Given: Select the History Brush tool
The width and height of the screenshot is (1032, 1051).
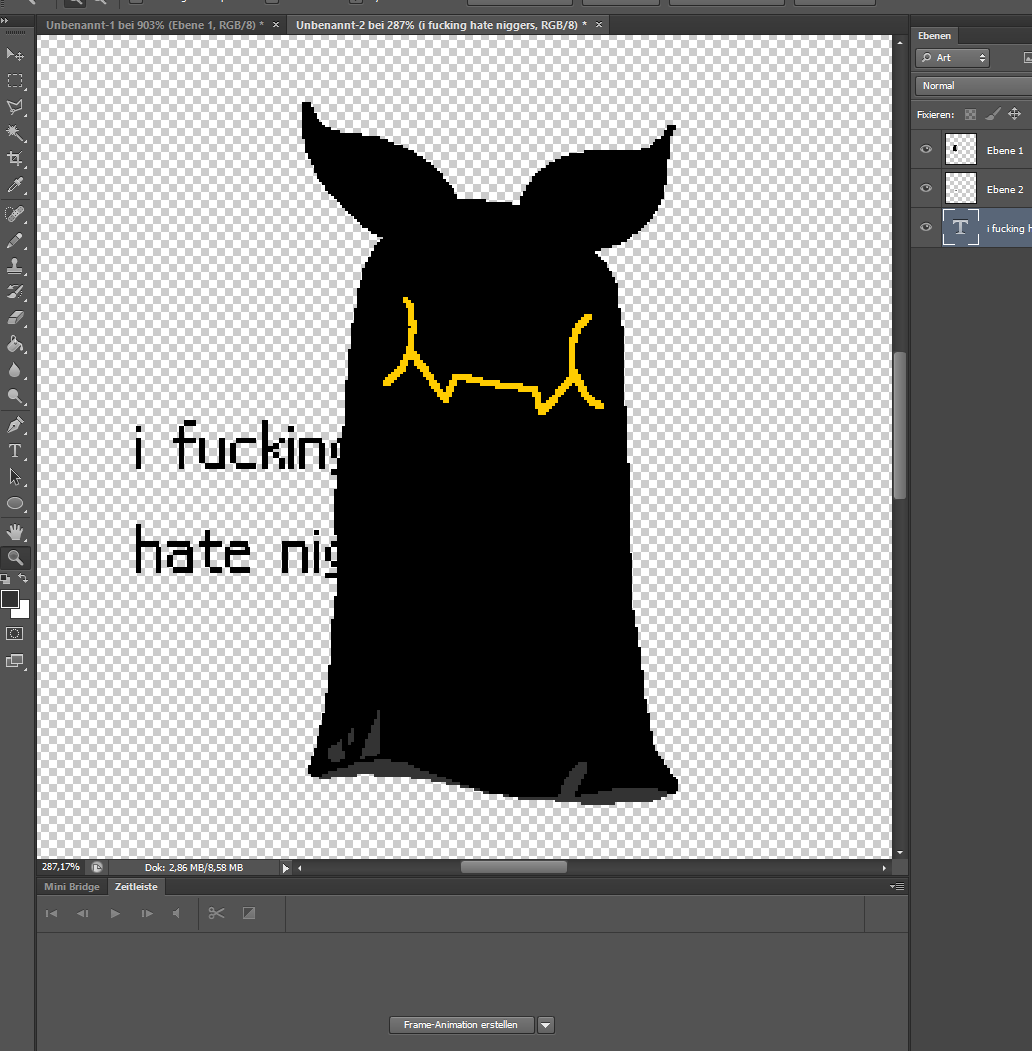Looking at the screenshot, I should point(15,292).
